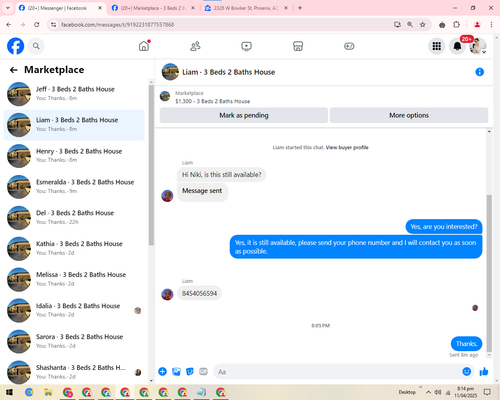Image resolution: width=500 pixels, height=400 pixels.
Task: Open View buyer profile link
Action: point(347,147)
